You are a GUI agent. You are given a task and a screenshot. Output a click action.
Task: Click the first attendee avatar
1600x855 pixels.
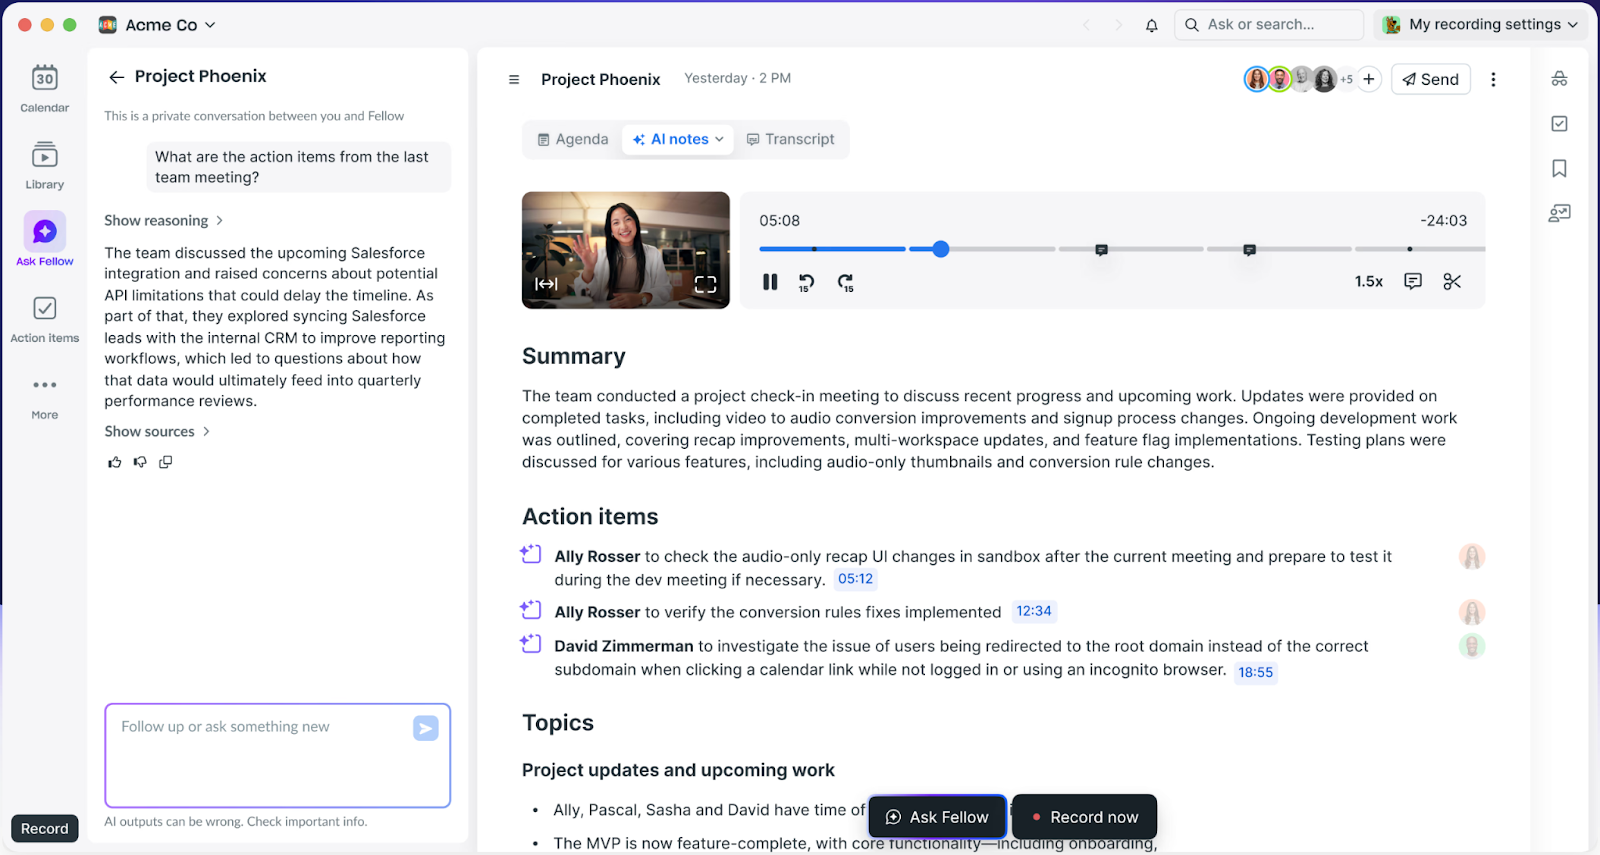tap(1256, 79)
